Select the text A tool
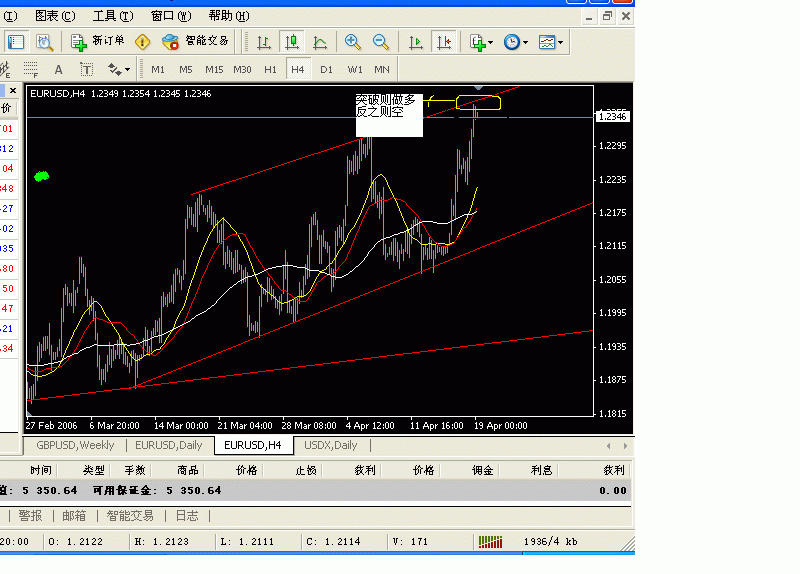Screen dimensions: 800x574 point(59,69)
